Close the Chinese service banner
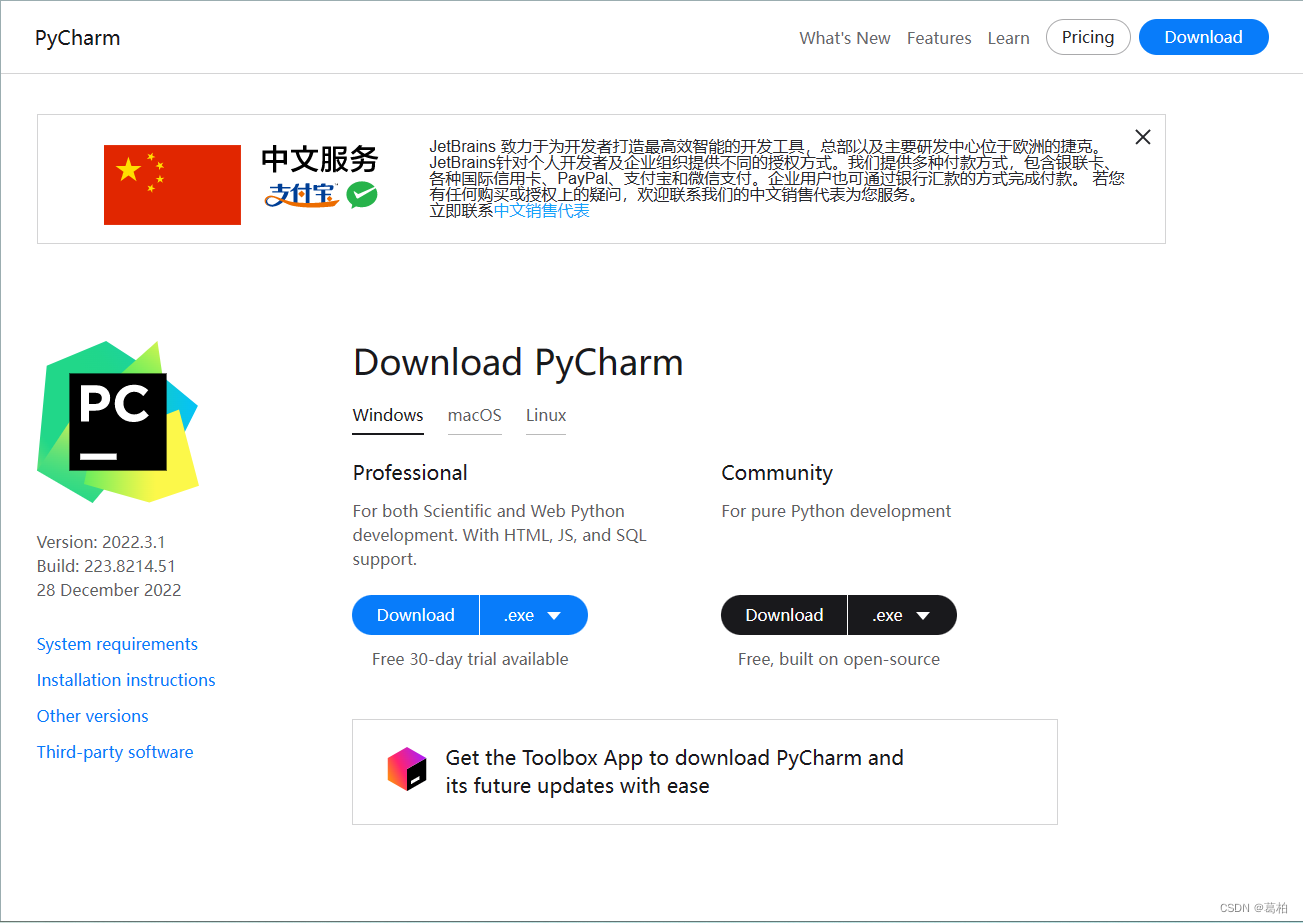 point(1143,137)
